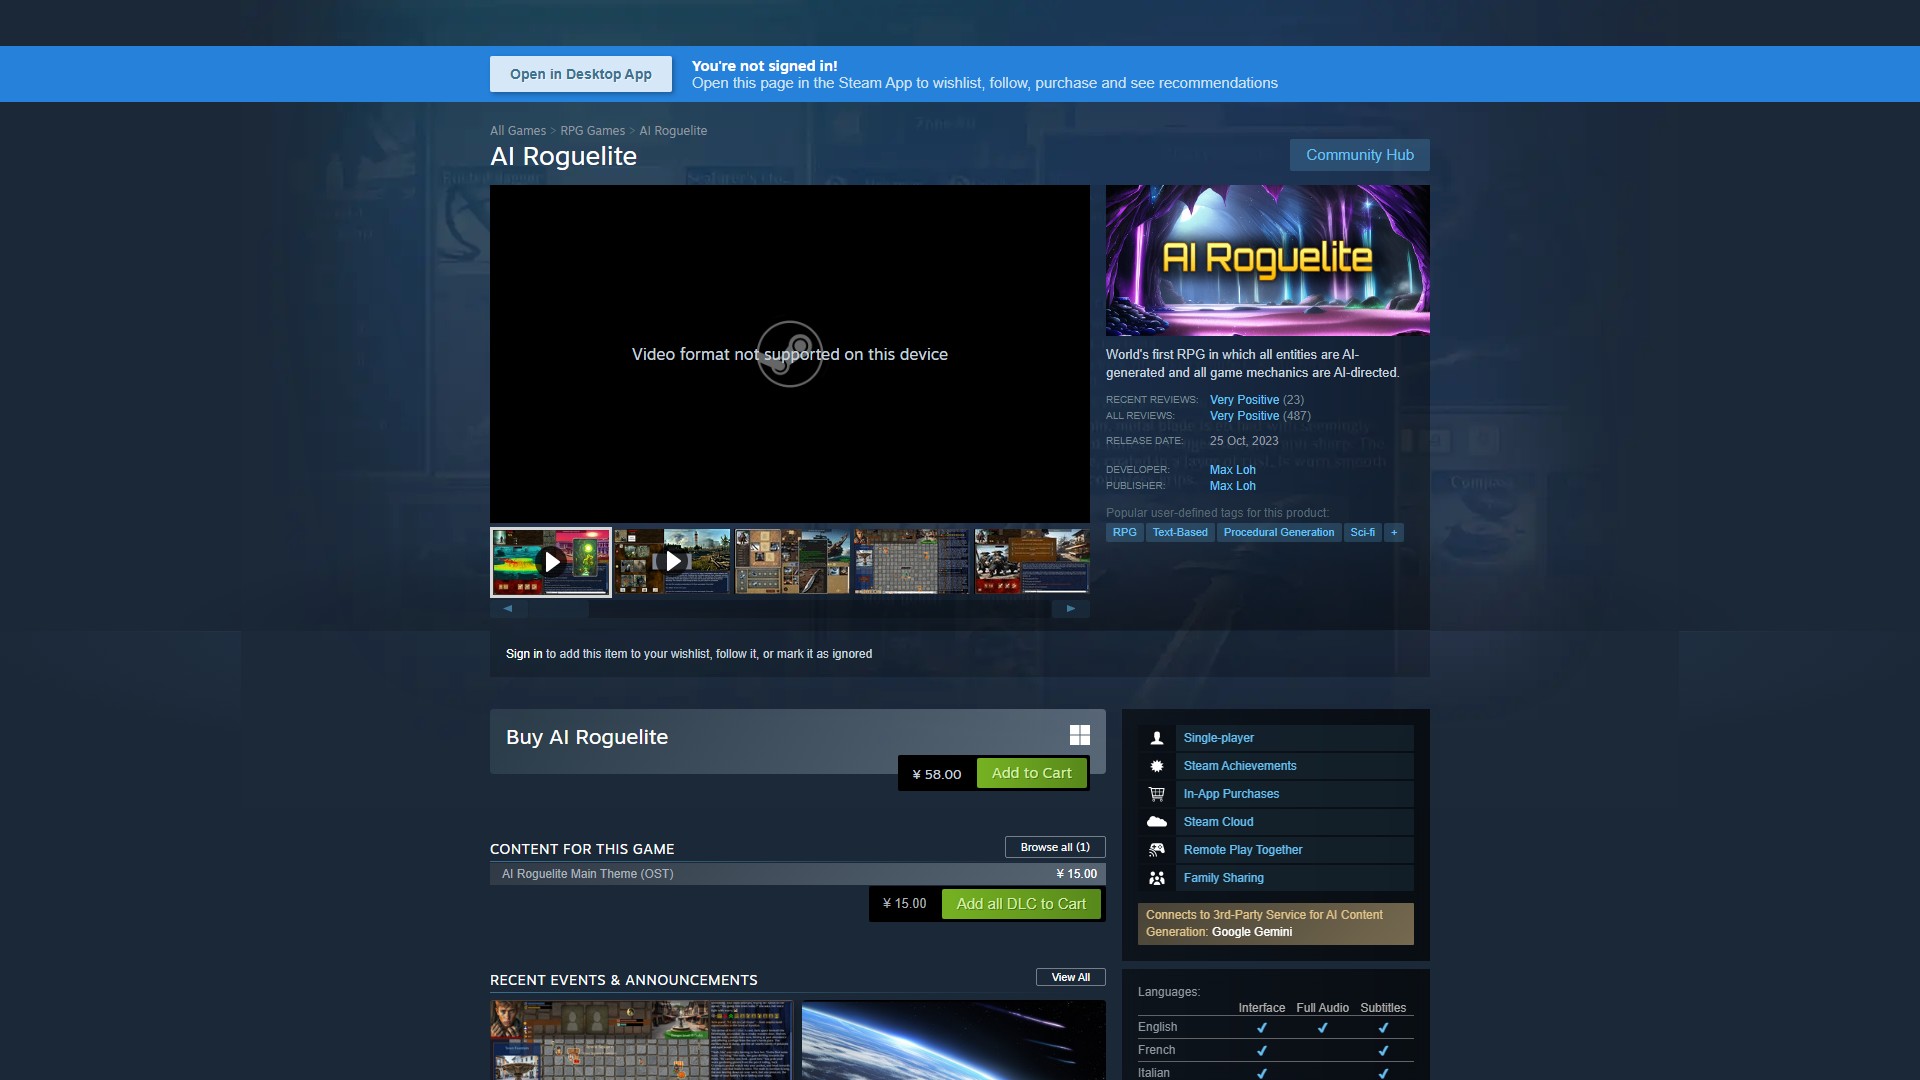Open the Community Hub
1920x1080 pixels.
click(x=1359, y=155)
